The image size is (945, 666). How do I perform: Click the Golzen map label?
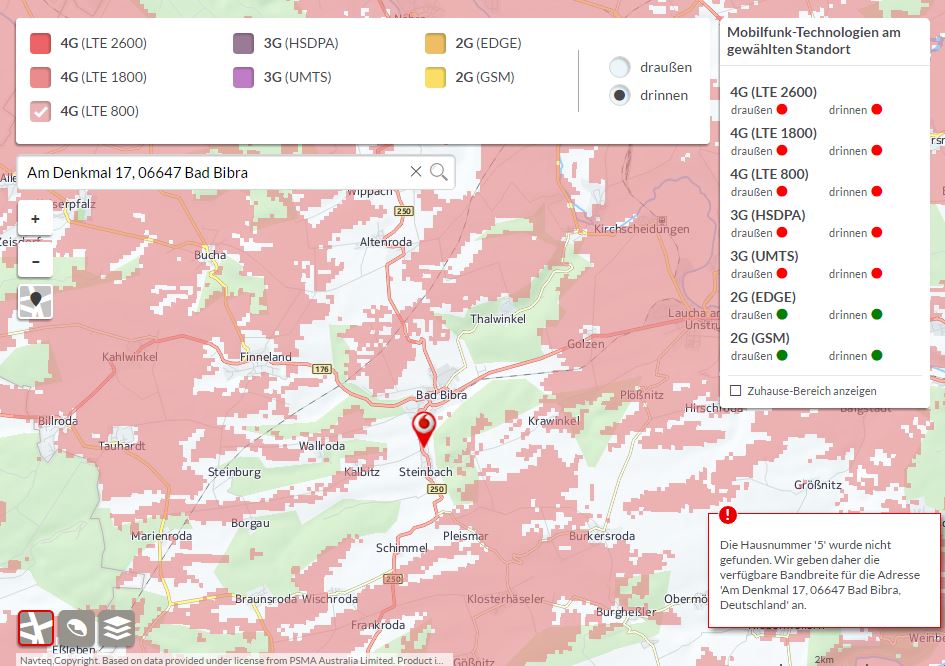pyautogui.click(x=586, y=344)
